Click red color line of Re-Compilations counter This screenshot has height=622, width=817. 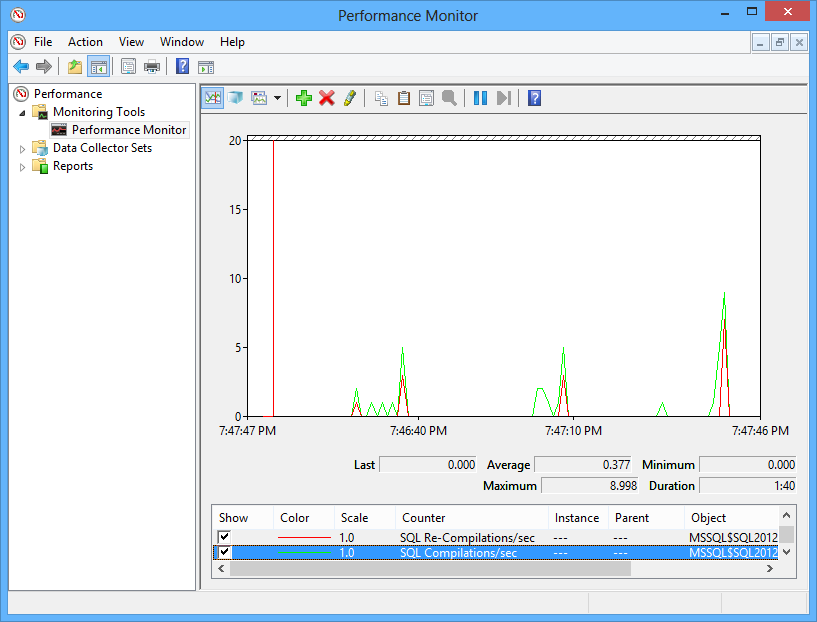305,537
